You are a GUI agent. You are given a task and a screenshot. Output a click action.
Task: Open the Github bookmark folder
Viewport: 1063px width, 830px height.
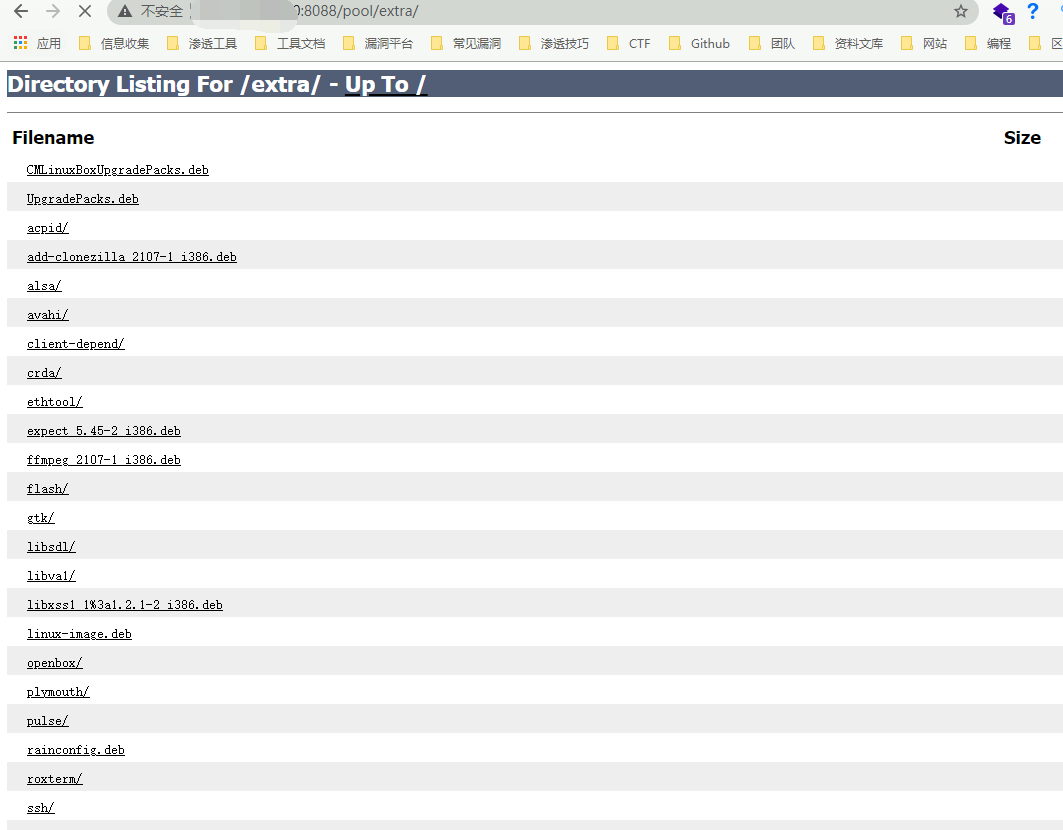(699, 43)
